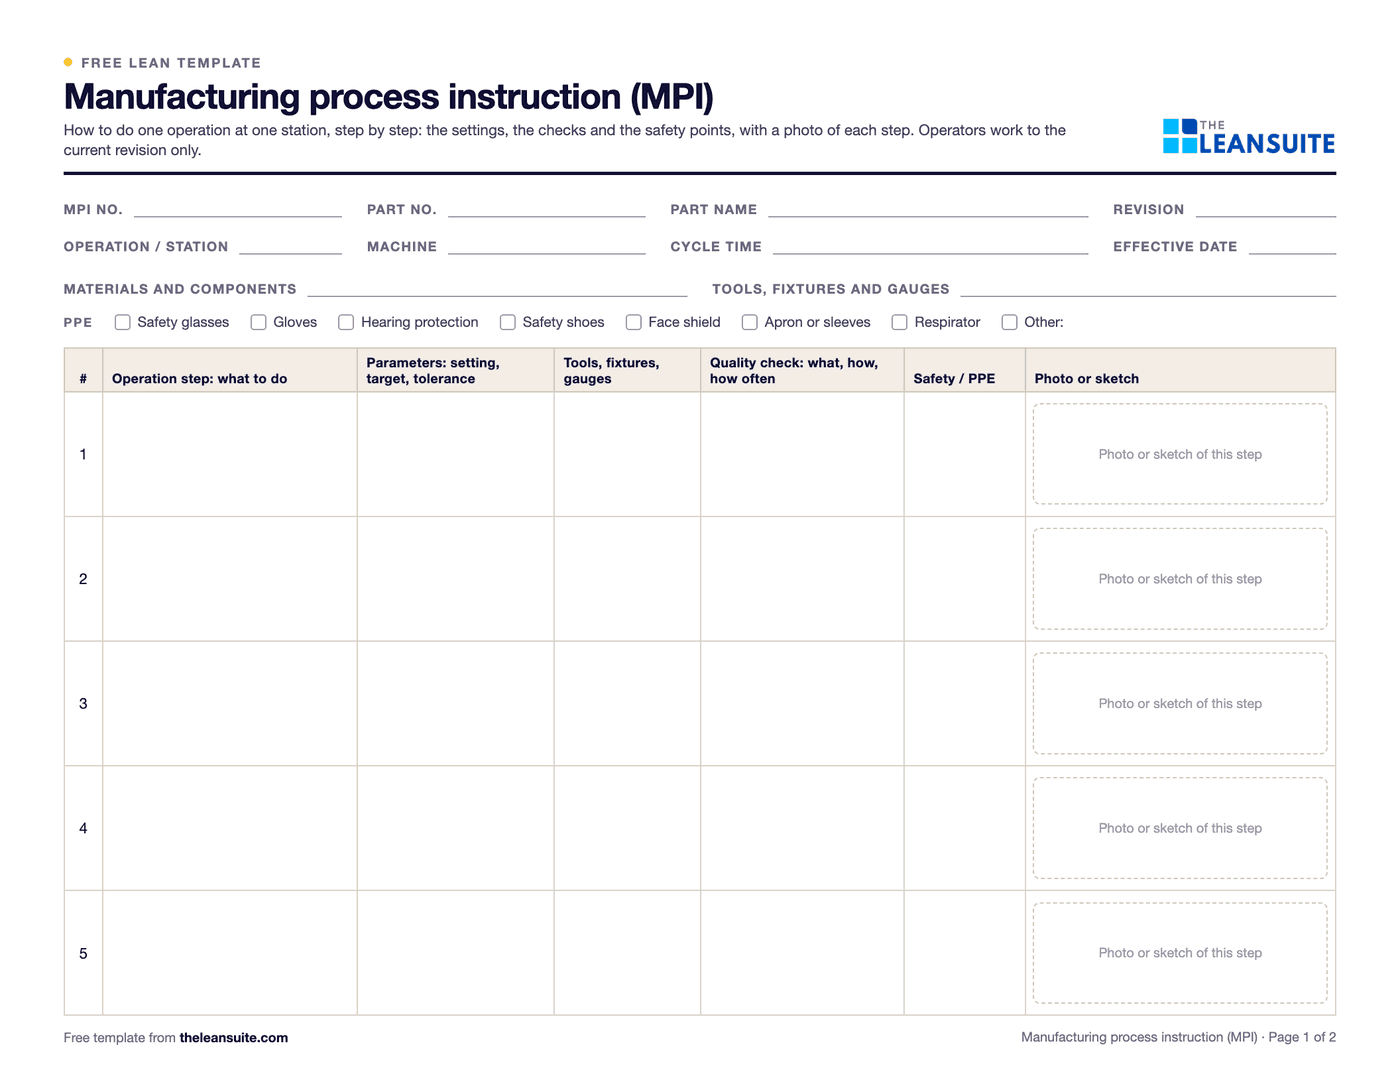Select the step 4 photo placeholder
The height and width of the screenshot is (1082, 1400).
click(x=1180, y=828)
